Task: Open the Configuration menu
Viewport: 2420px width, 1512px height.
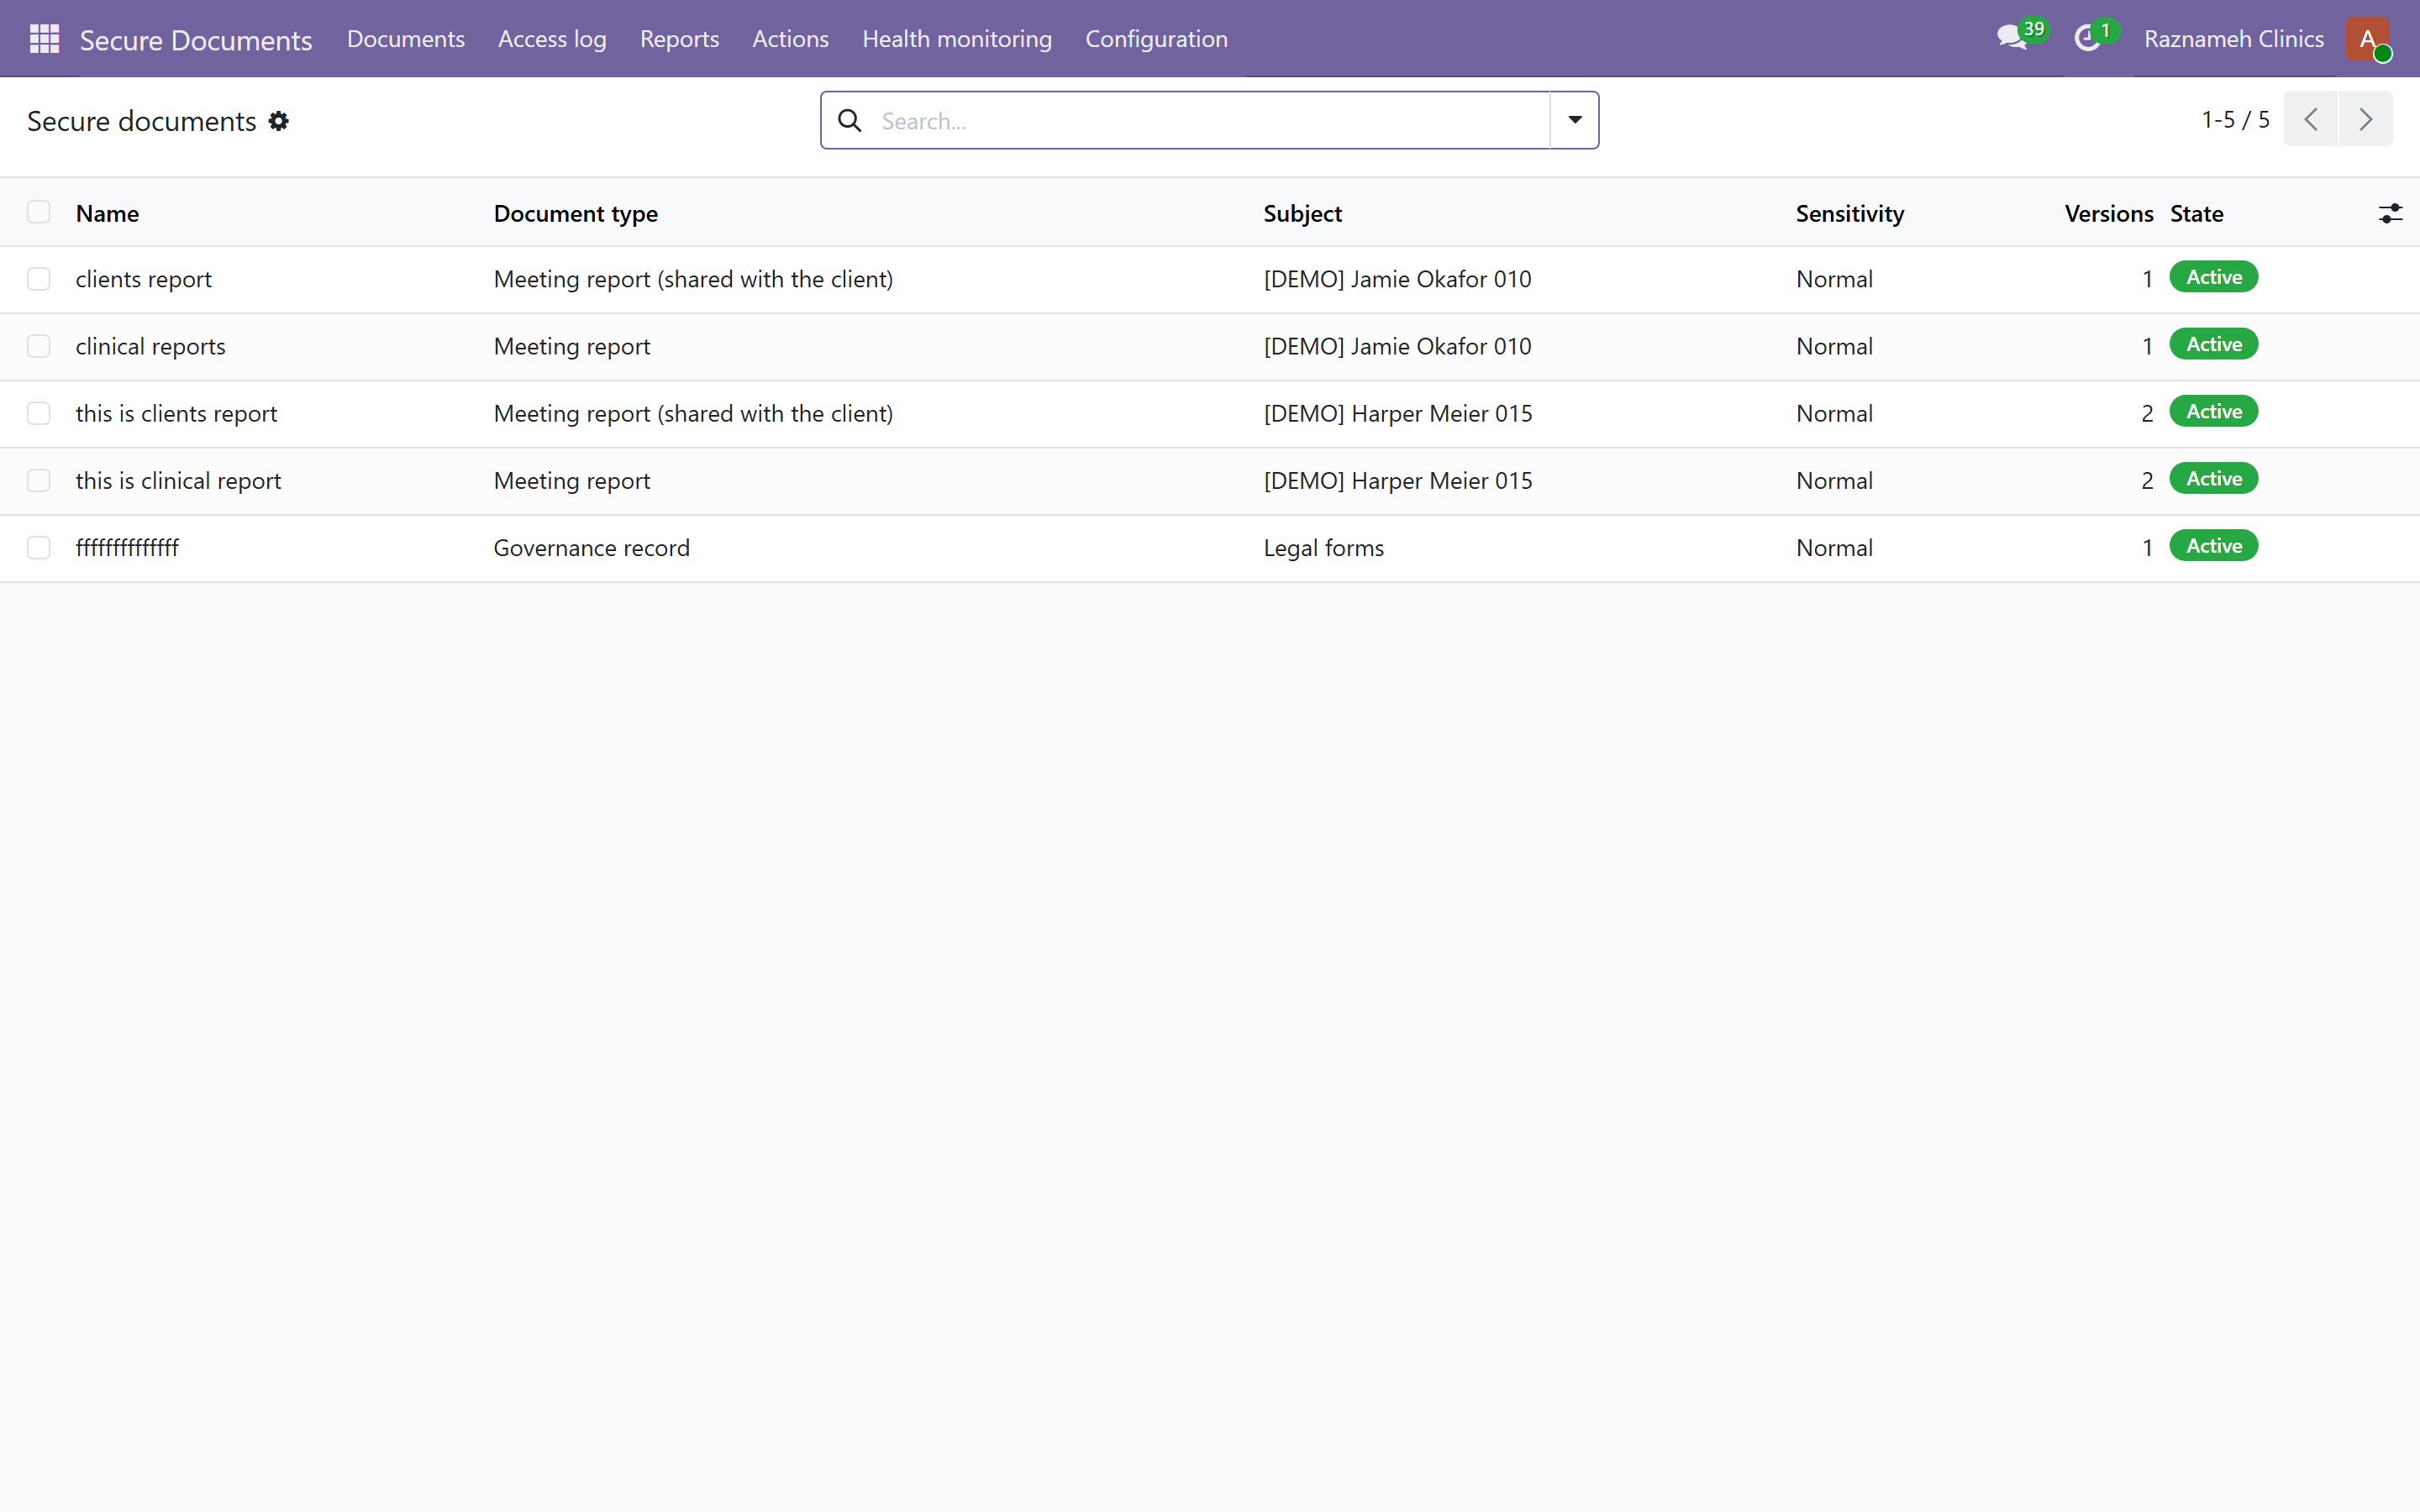Action: [x=1156, y=39]
